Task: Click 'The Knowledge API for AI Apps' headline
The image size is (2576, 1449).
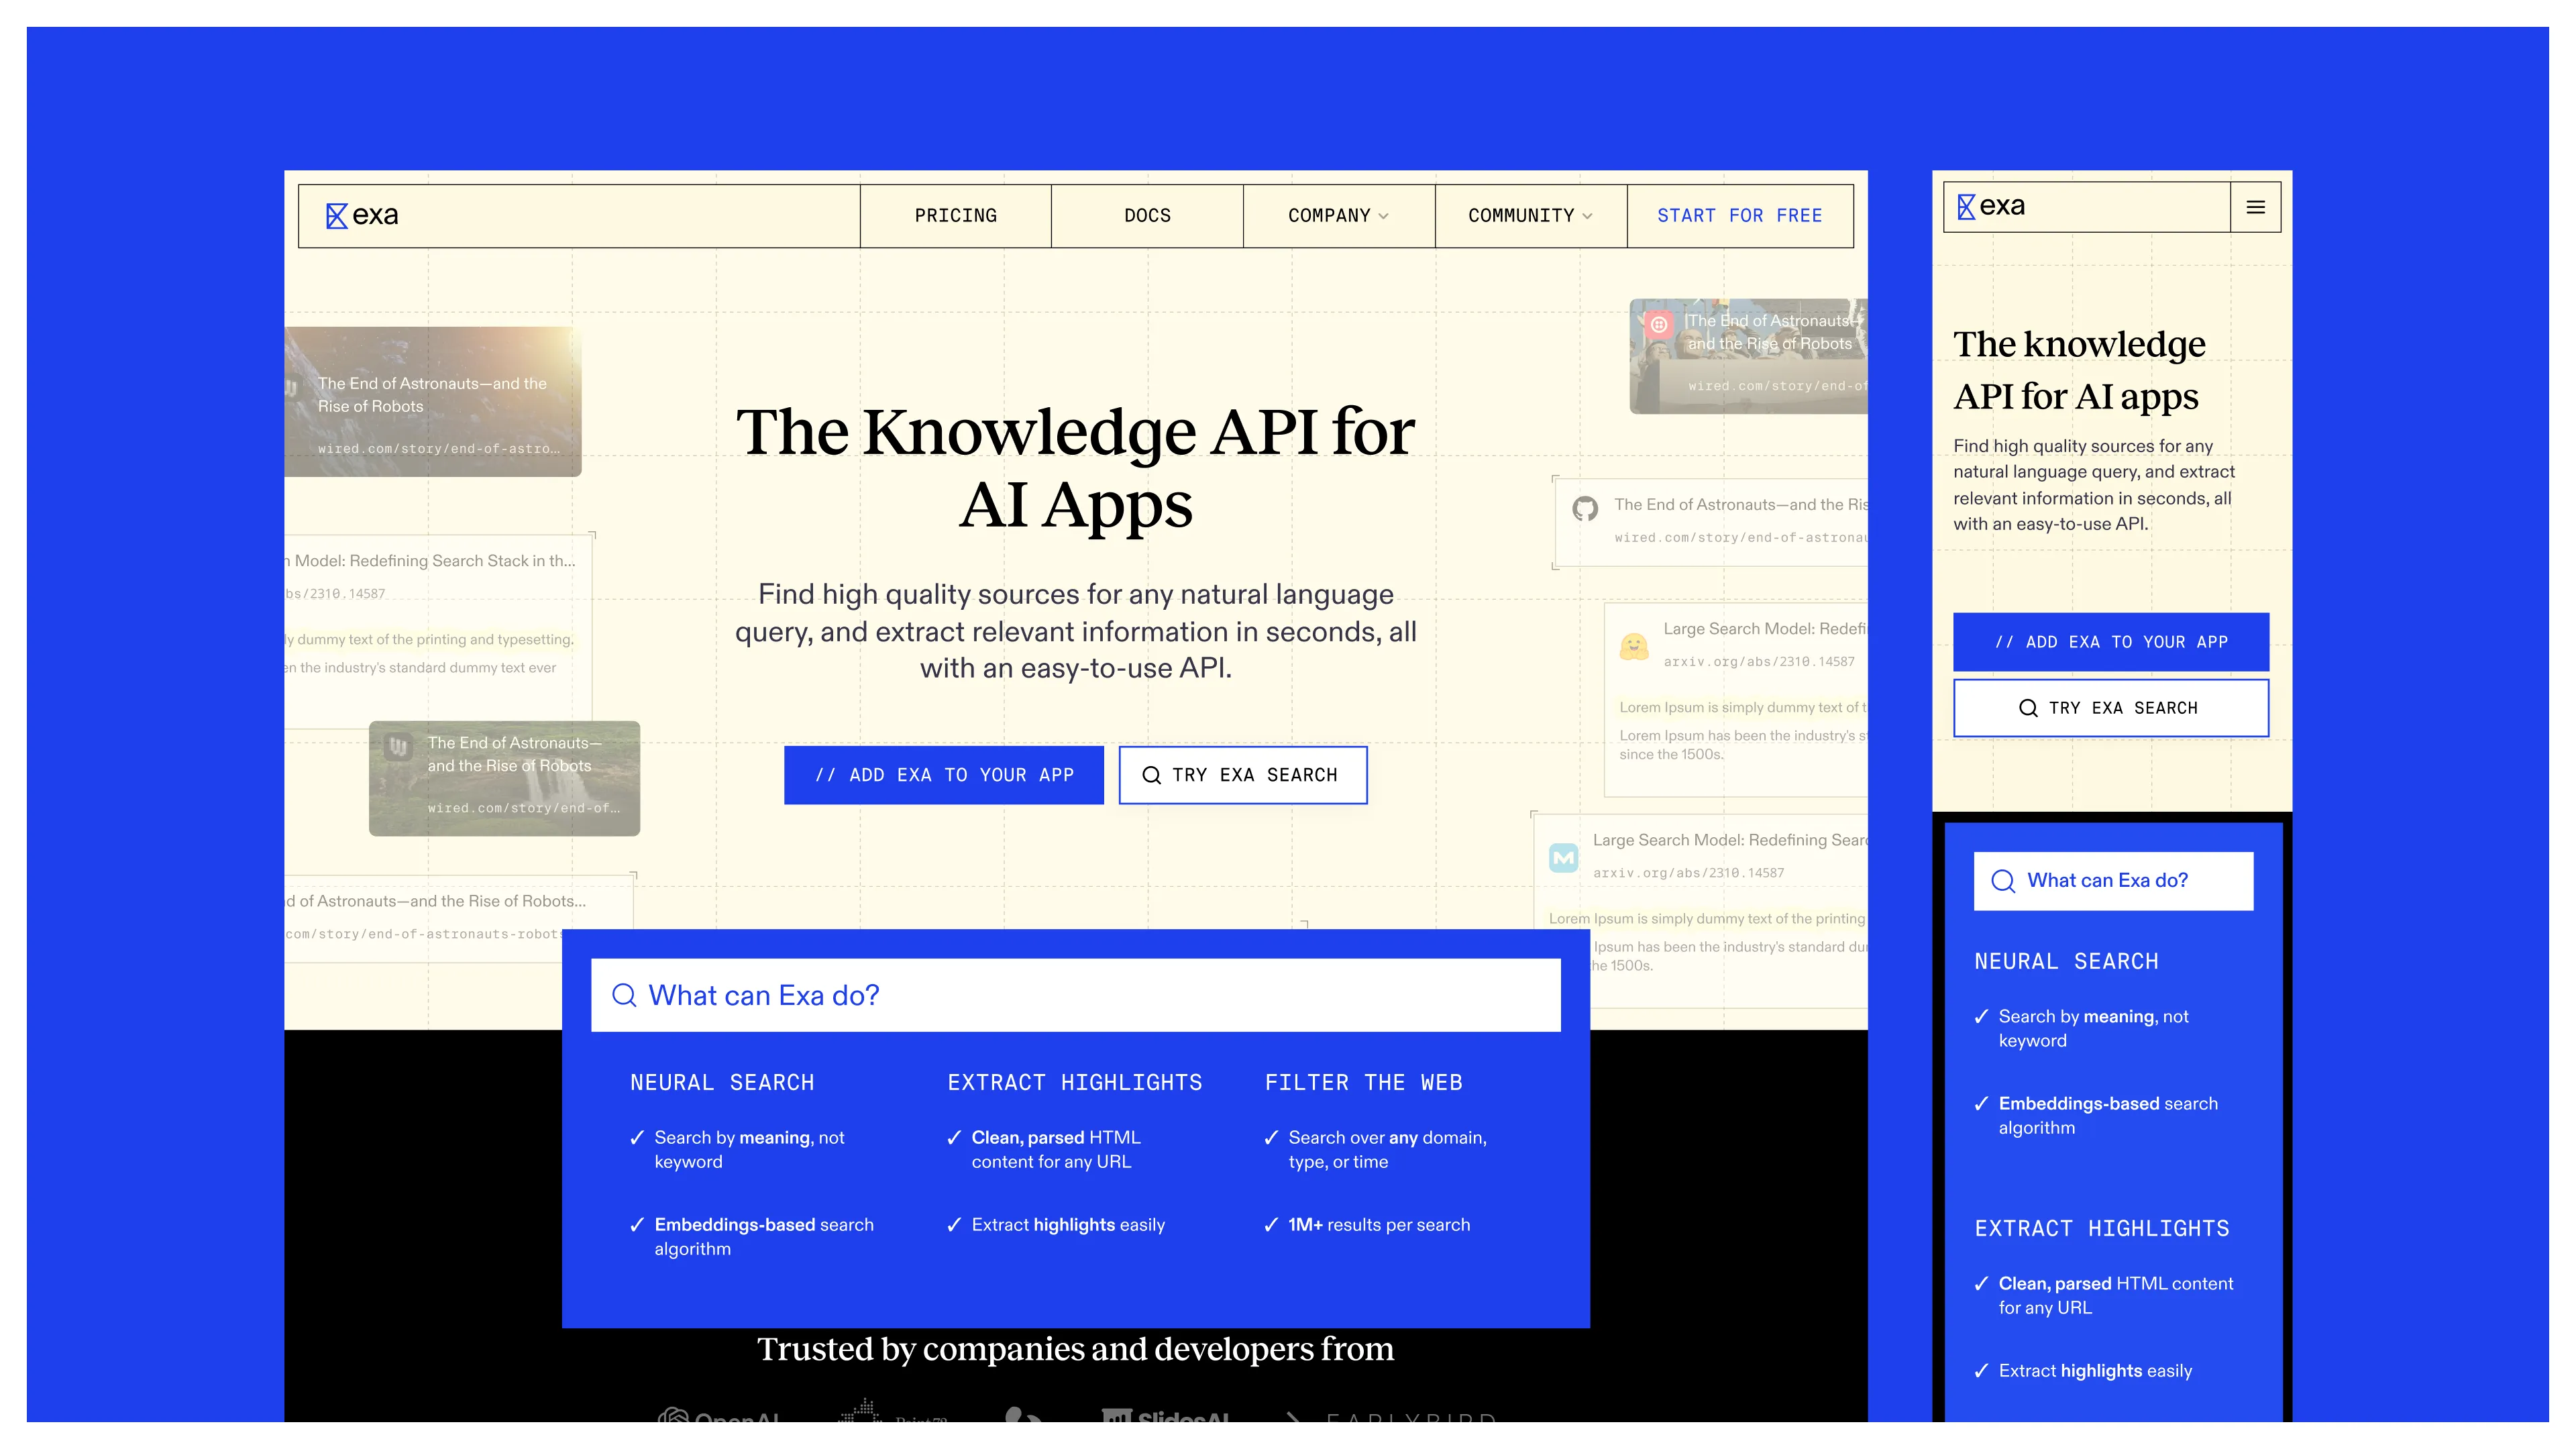Action: 1076,468
